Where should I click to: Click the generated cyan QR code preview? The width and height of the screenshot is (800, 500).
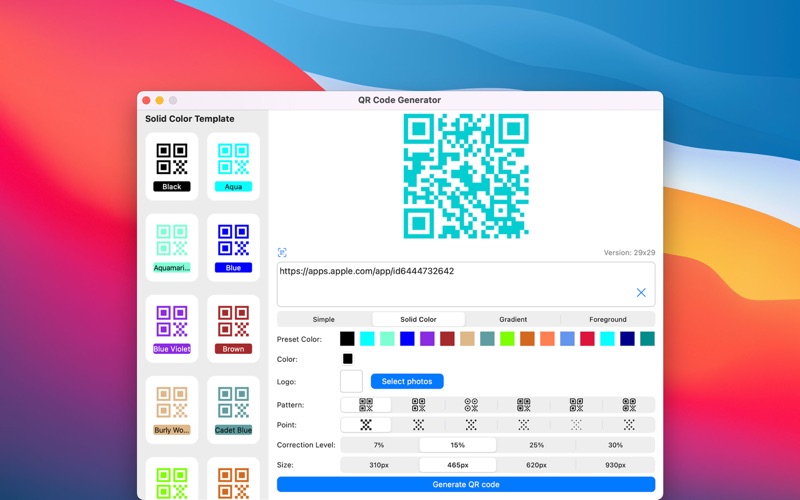point(466,176)
